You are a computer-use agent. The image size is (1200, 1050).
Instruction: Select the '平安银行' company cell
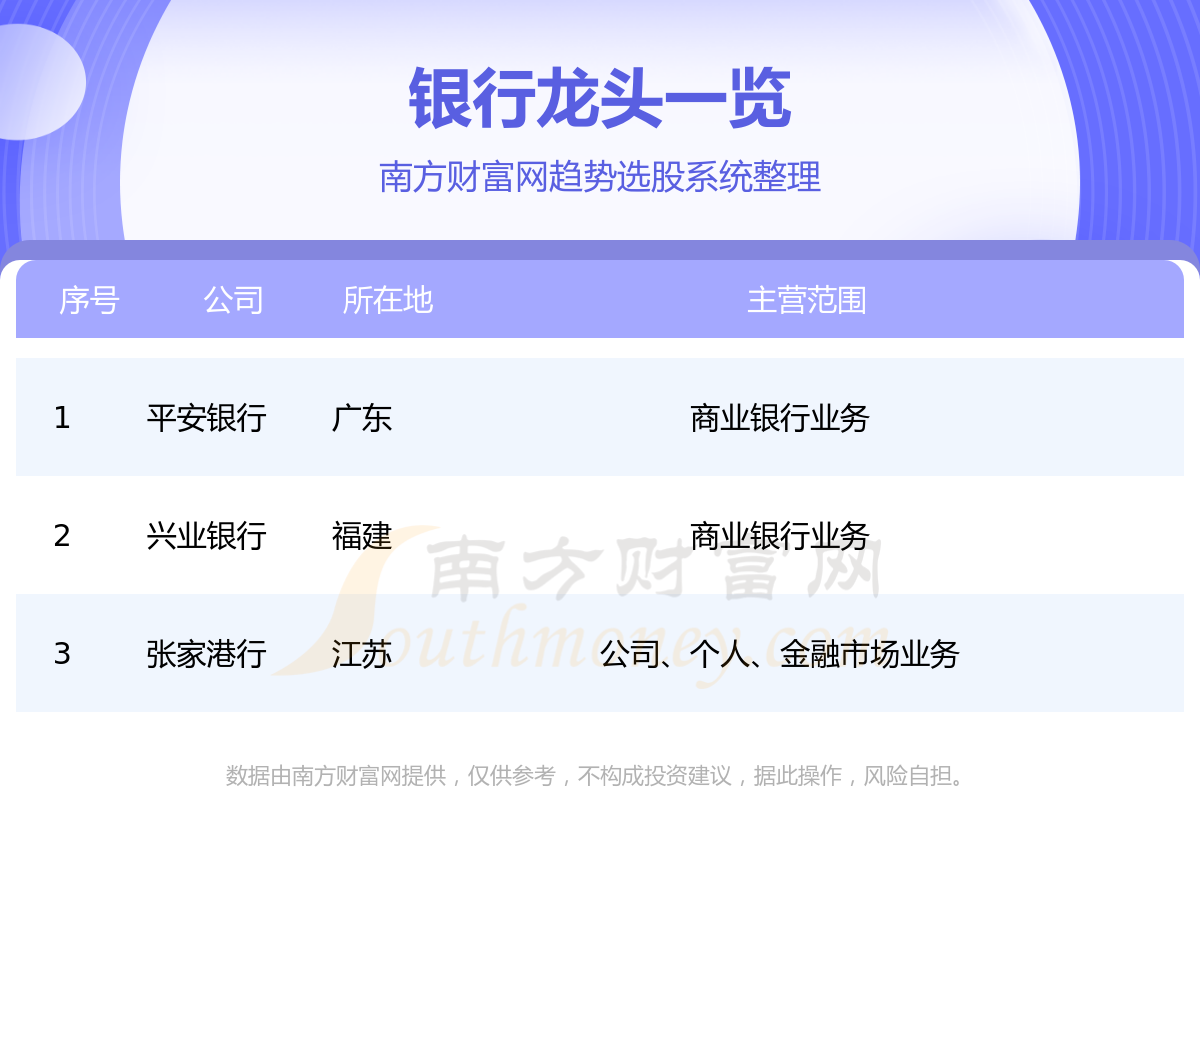pos(206,418)
